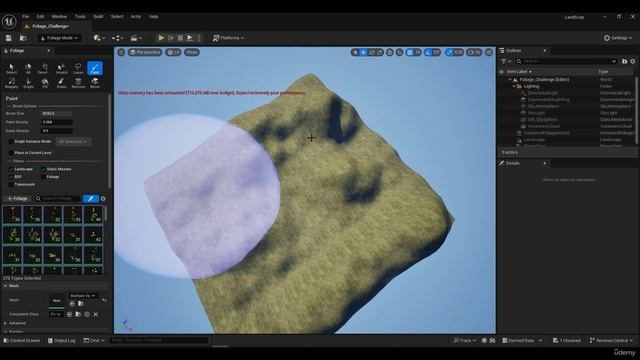Viewport: 640px width, 360px height.
Task: Select the Move foliage tool
Action: pos(95,83)
